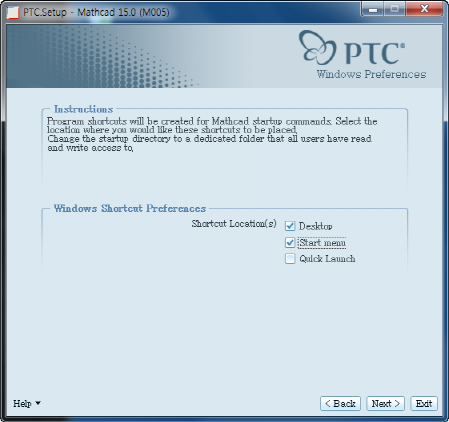Screen dimensions: 449x422
Task: Go back with the Back button
Action: 340,404
